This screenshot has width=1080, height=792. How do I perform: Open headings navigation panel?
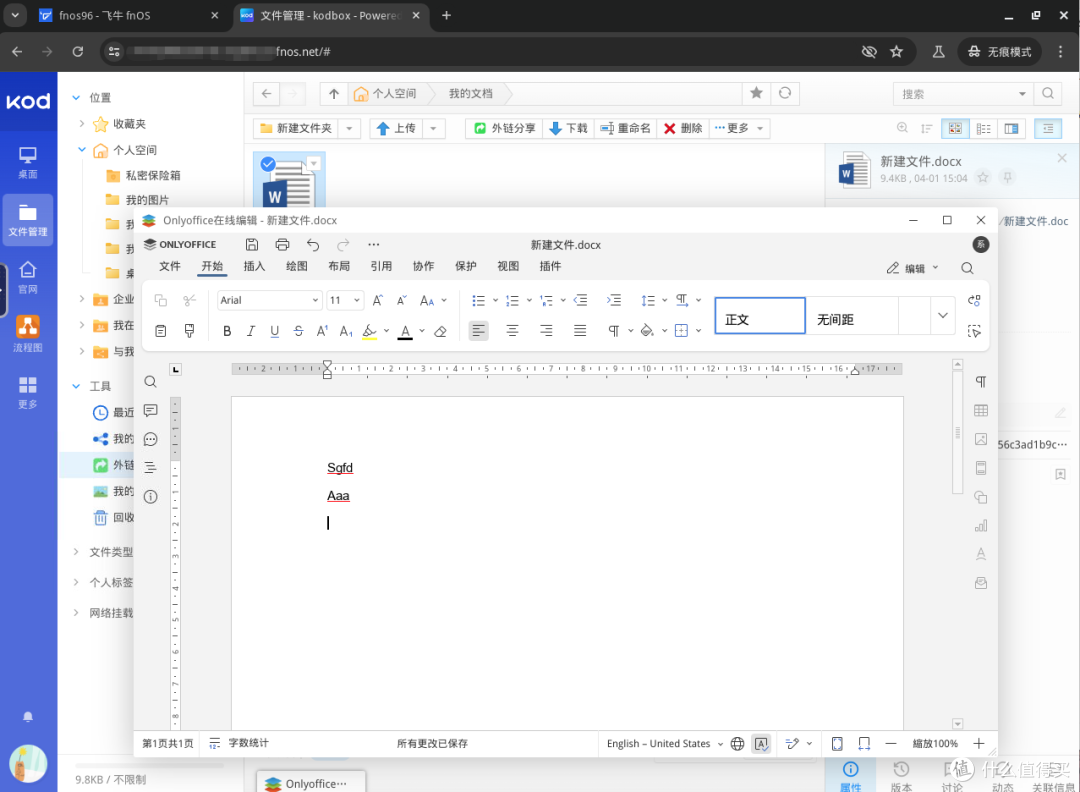tap(150, 468)
